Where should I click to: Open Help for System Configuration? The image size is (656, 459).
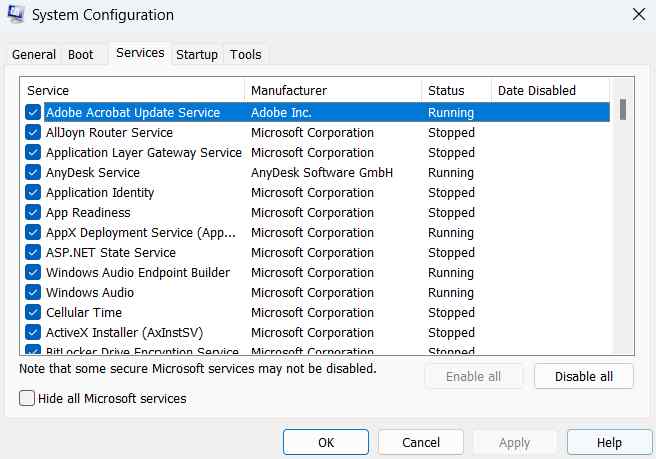609,442
